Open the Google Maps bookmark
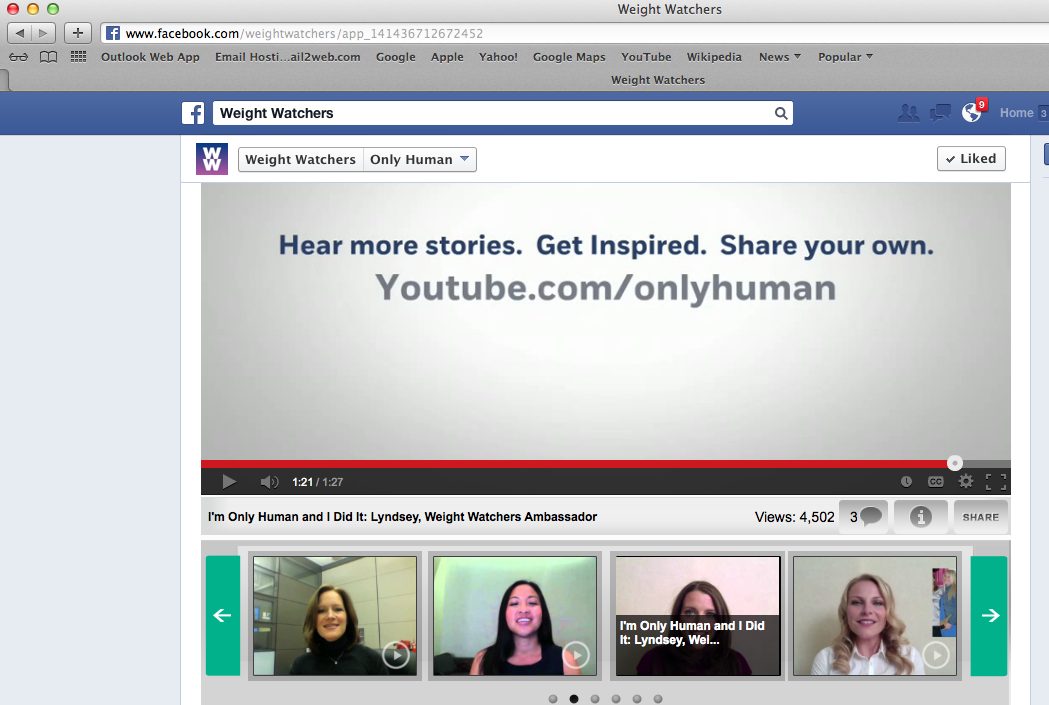 [569, 57]
